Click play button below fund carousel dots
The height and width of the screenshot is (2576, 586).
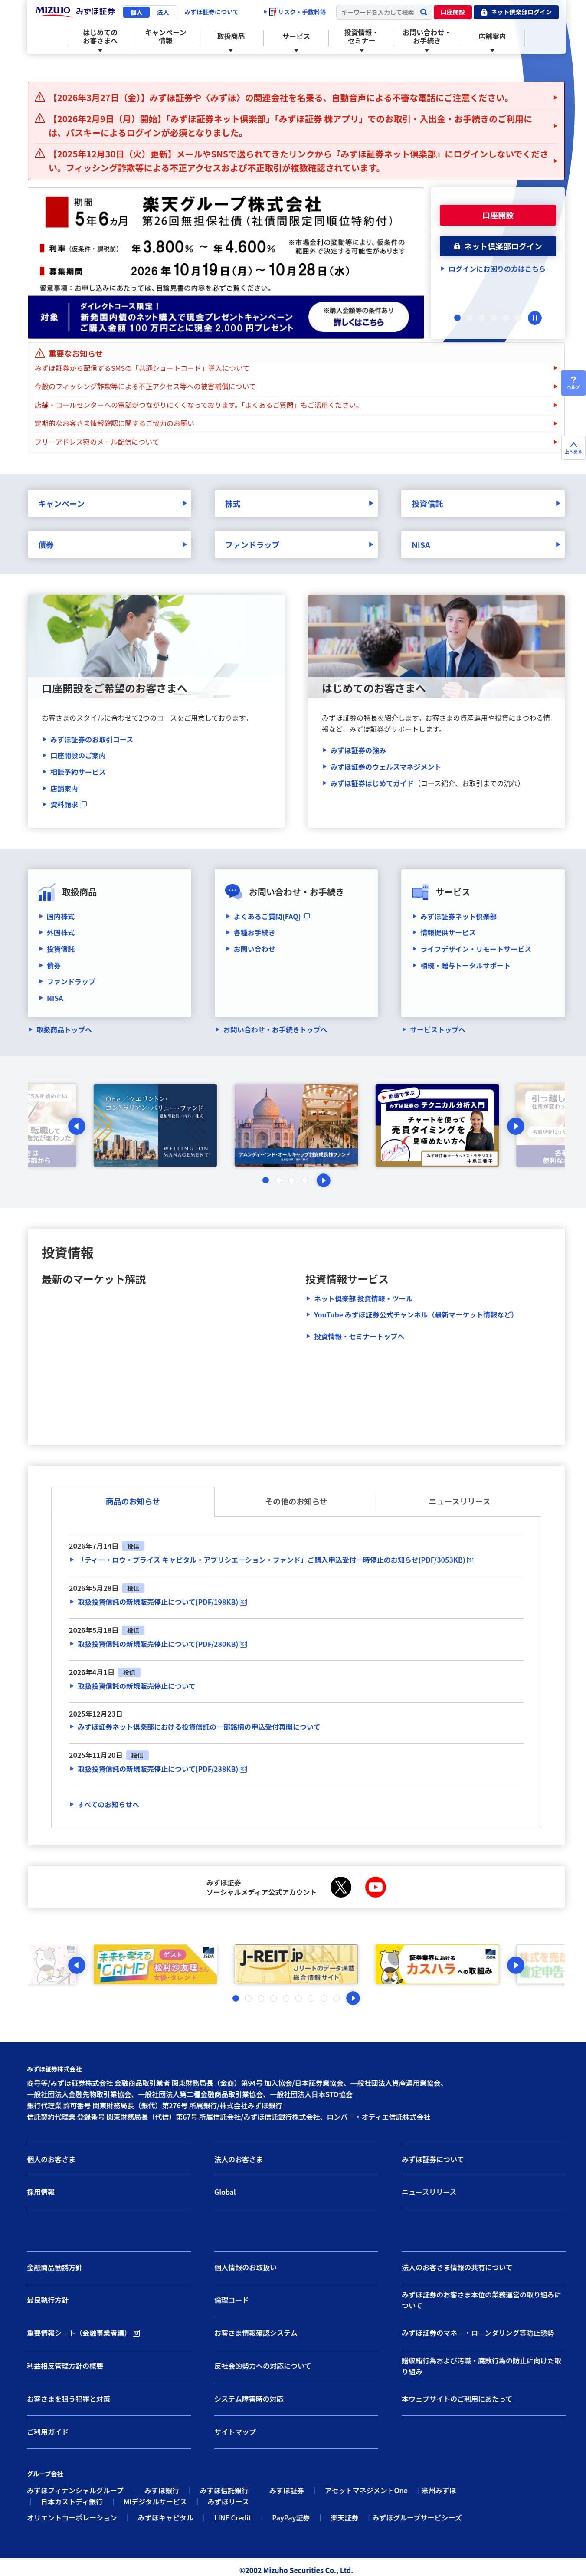(x=323, y=1180)
